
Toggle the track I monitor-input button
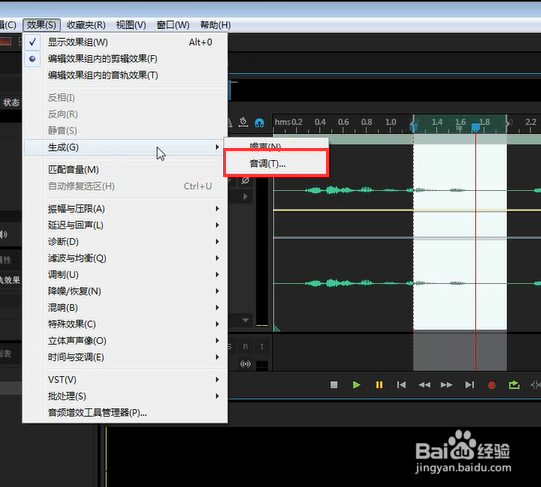[x=262, y=347]
